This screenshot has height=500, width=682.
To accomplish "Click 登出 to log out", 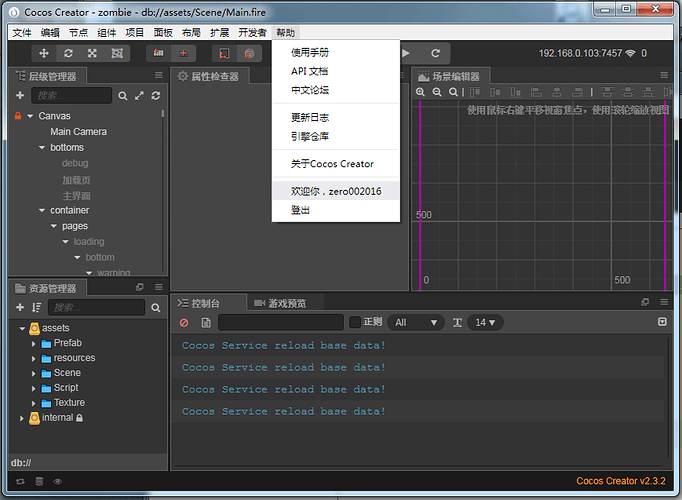I will click(335, 210).
